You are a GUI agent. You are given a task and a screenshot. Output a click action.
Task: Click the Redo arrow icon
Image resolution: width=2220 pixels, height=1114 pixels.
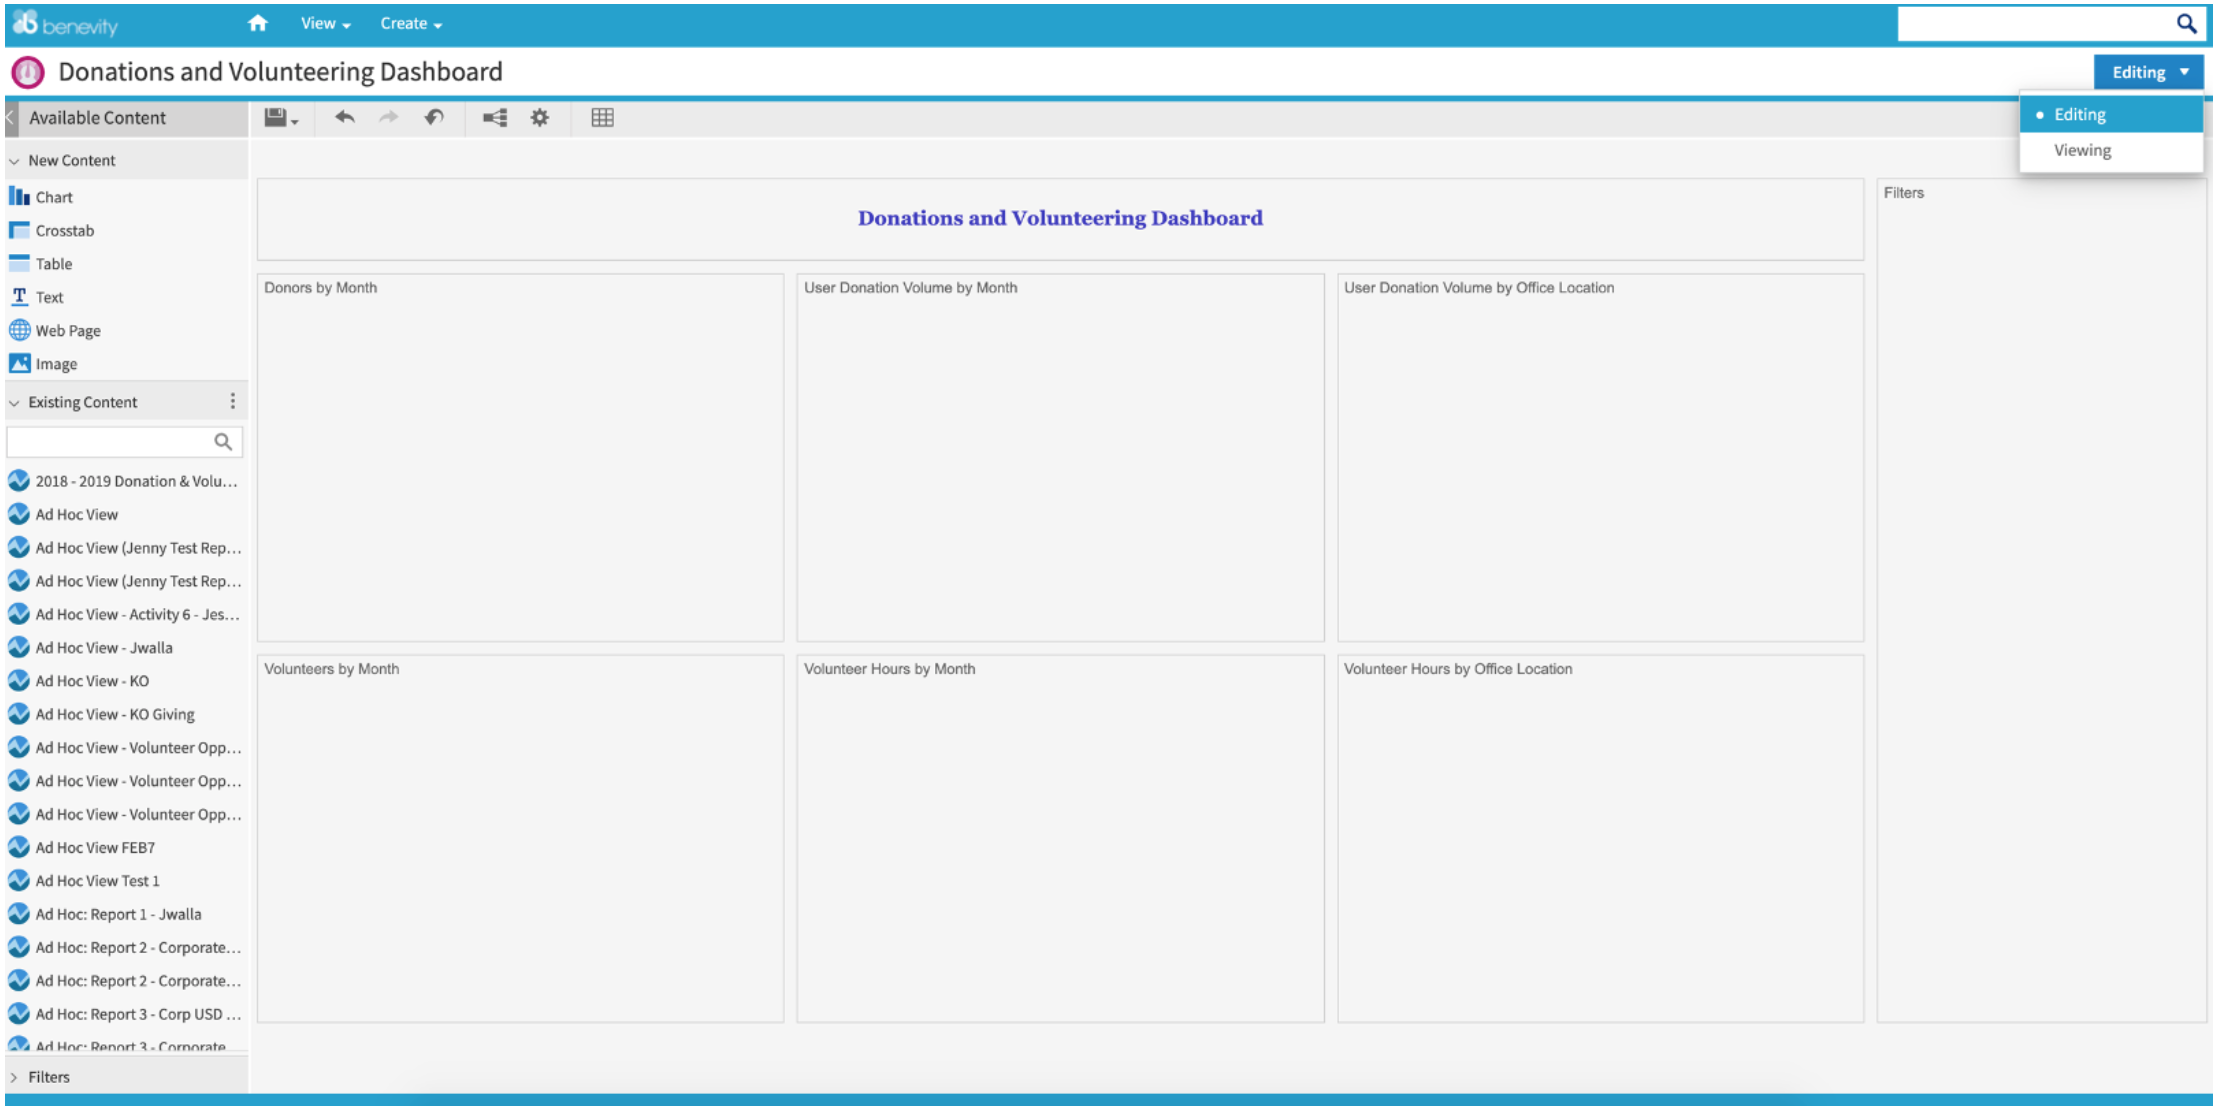point(389,117)
